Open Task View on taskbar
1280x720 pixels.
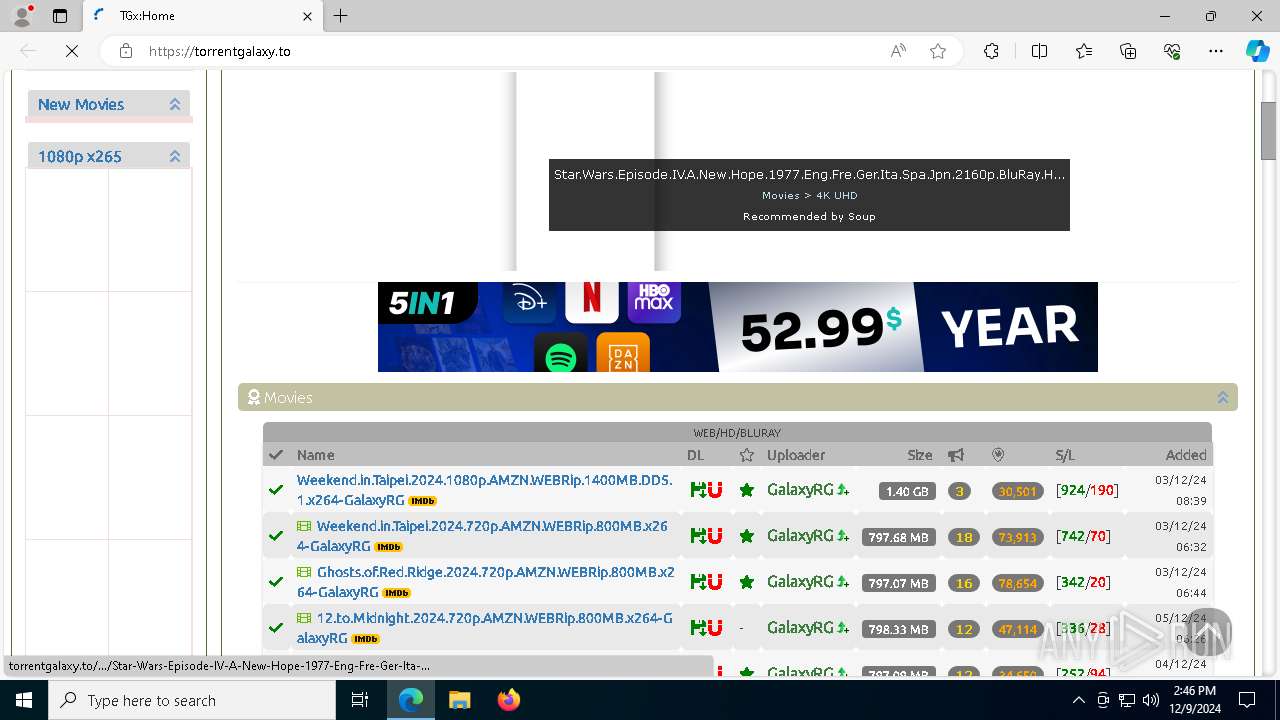pyautogui.click(x=360, y=700)
